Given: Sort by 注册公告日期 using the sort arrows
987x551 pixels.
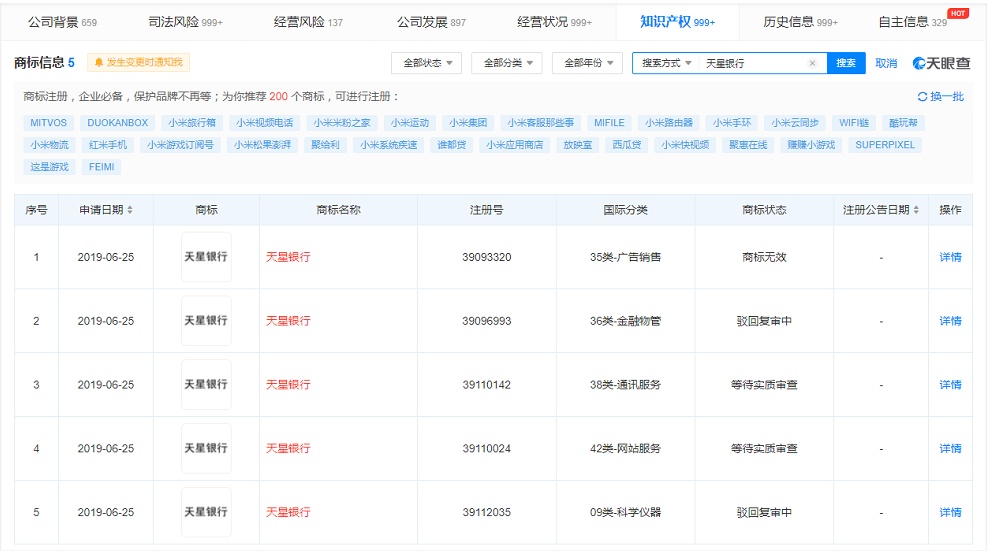Looking at the screenshot, I should [x=917, y=210].
